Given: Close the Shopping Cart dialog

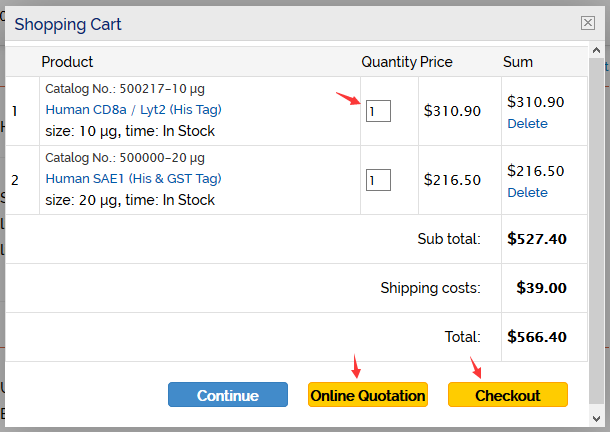Looking at the screenshot, I should [x=587, y=24].
